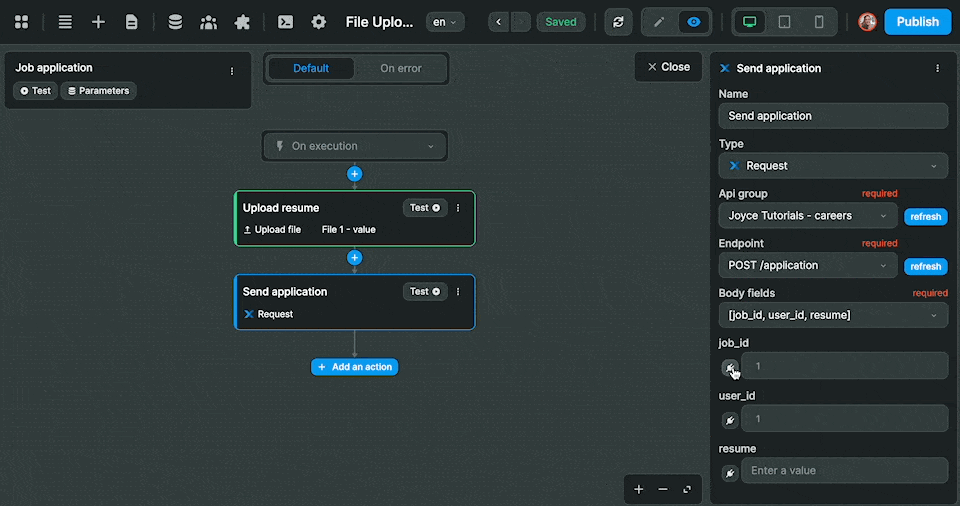The height and width of the screenshot is (506, 960).
Task: Switch to edit mode pencil toggle
Action: coord(659,22)
